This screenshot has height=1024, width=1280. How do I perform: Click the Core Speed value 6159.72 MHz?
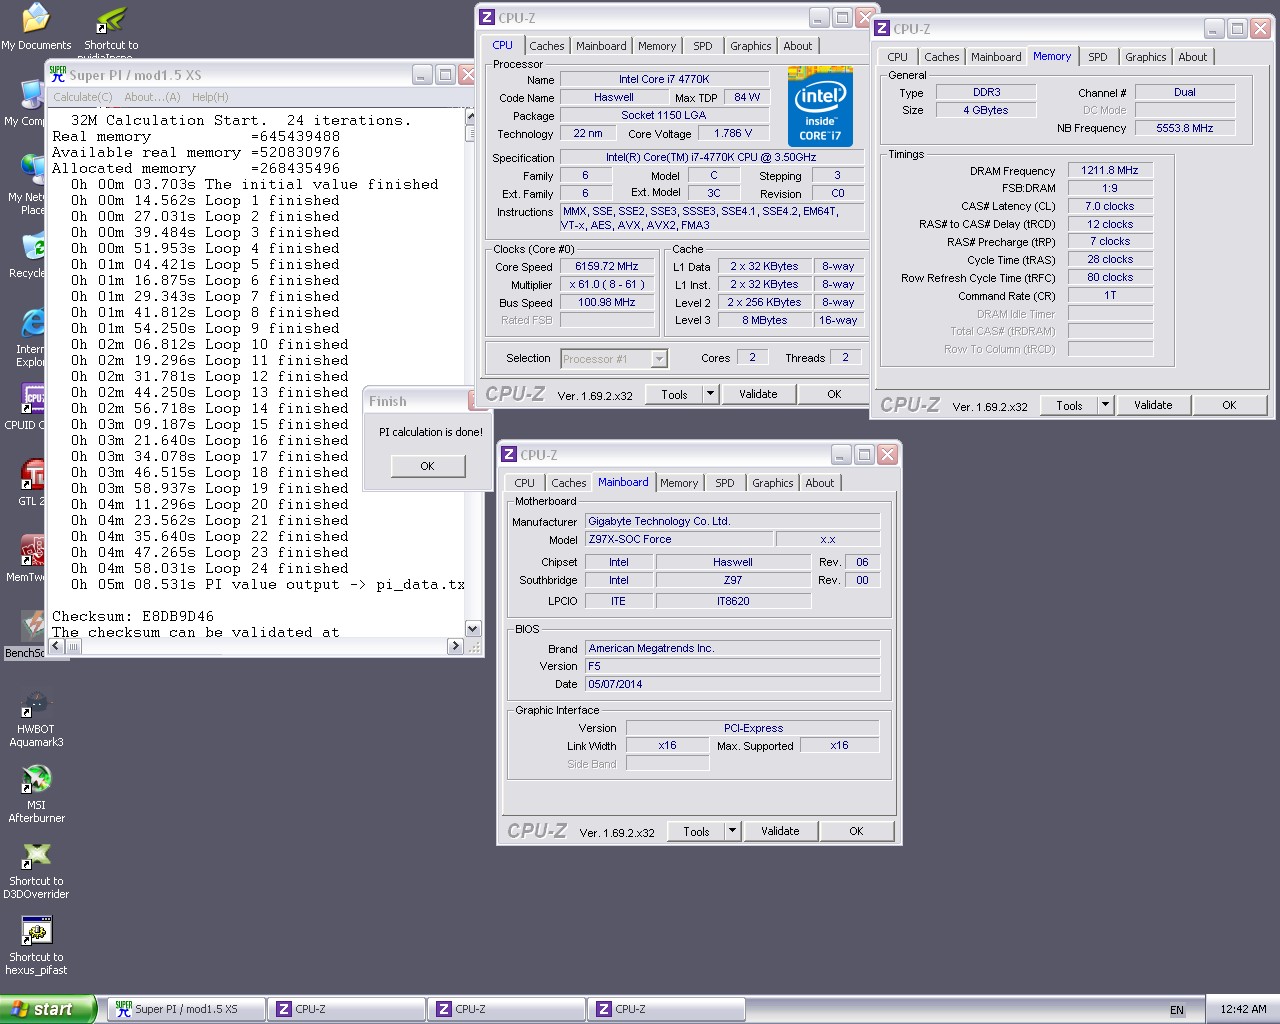[607, 267]
